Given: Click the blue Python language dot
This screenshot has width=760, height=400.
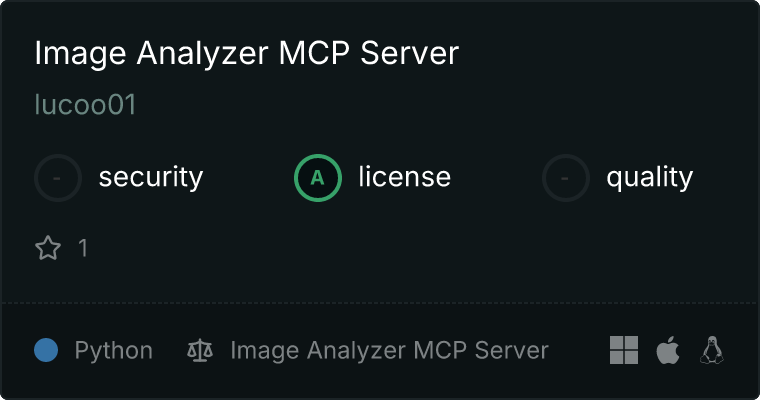Looking at the screenshot, I should coord(46,350).
